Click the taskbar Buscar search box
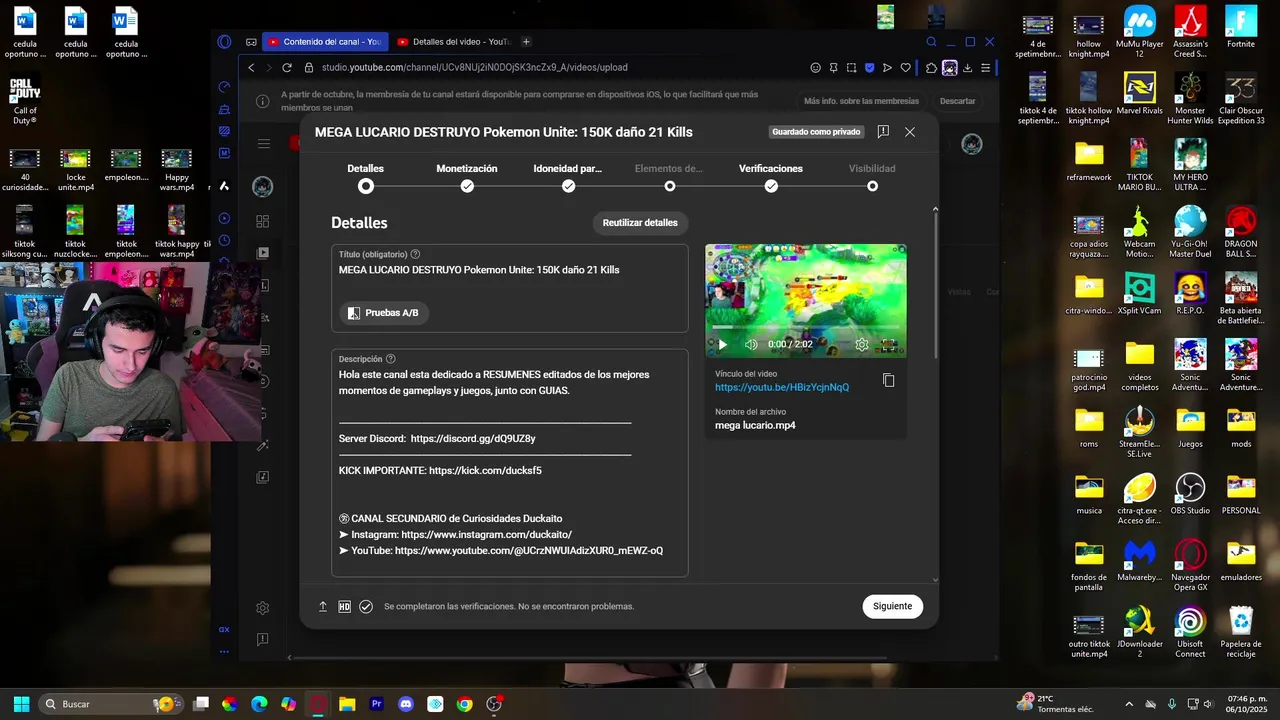This screenshot has width=1280, height=720. [111, 704]
